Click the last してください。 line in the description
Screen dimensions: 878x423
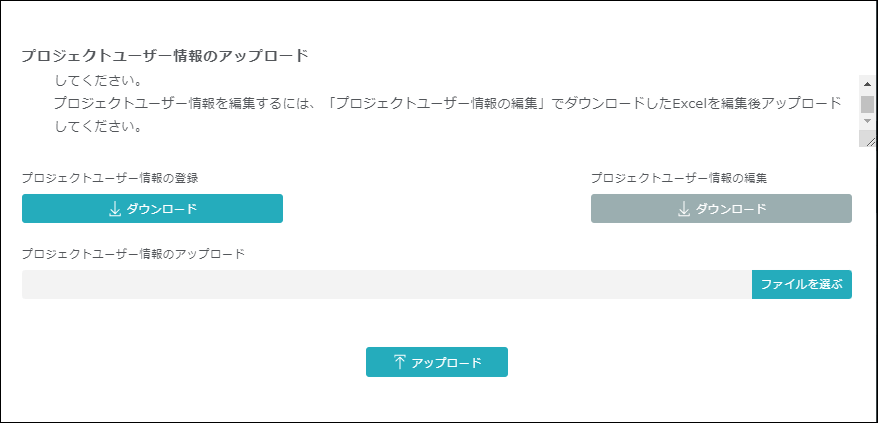click(98, 127)
